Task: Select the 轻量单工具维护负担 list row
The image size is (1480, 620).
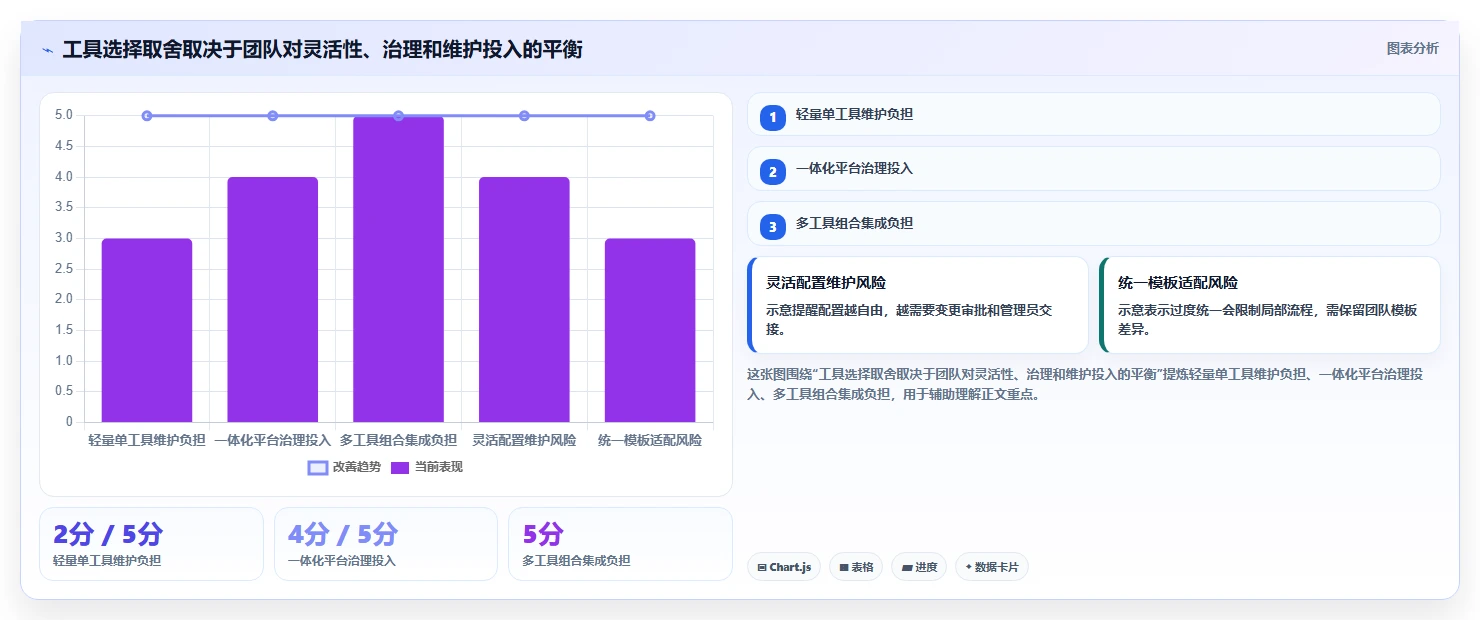Action: click(x=1094, y=114)
